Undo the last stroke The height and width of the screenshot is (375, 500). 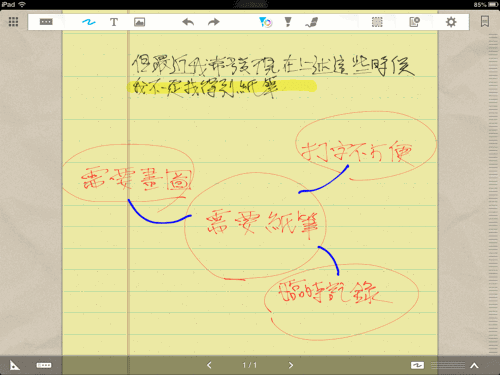188,22
